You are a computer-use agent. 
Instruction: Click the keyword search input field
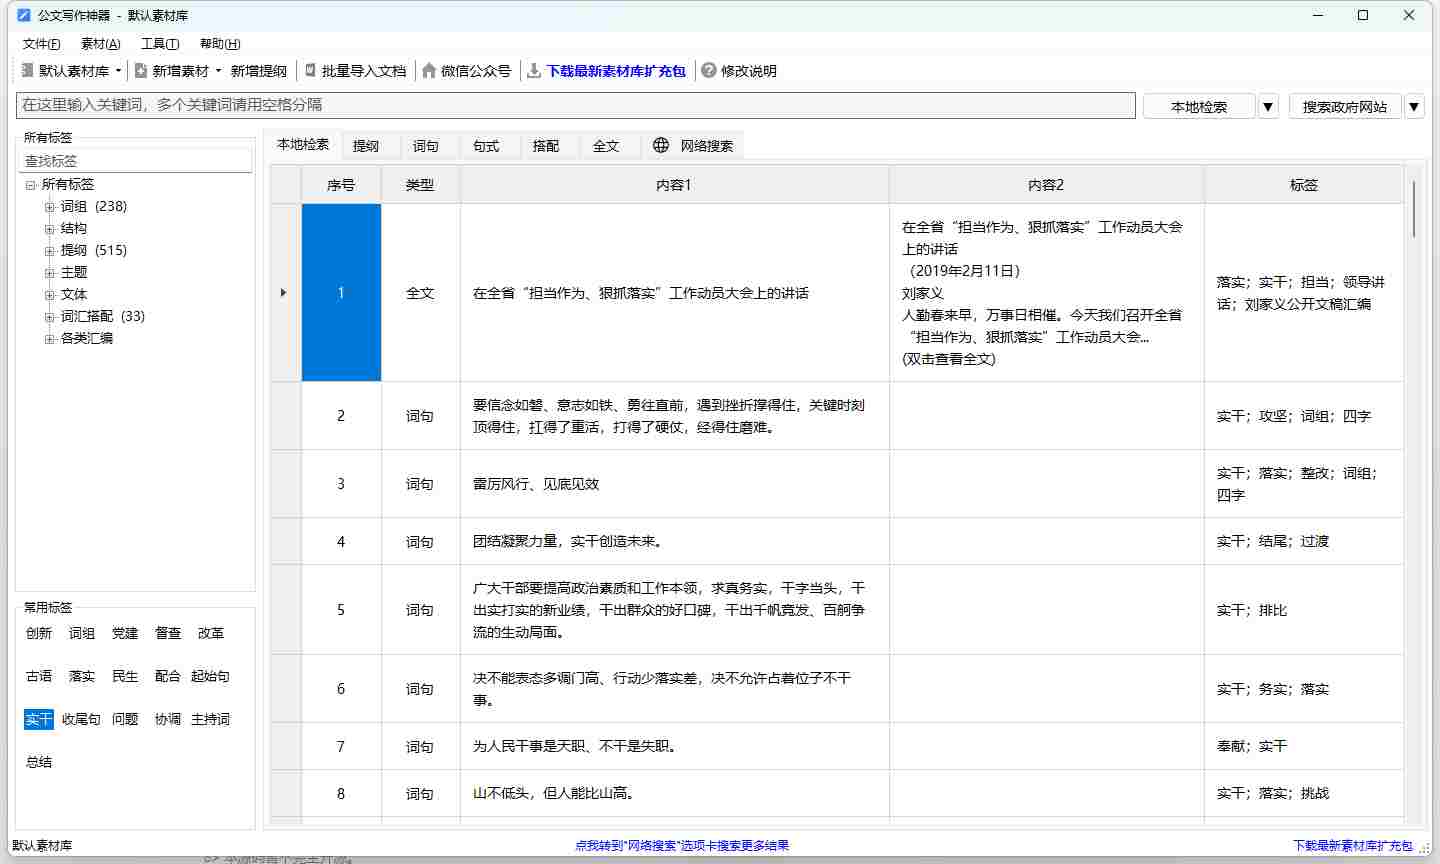coord(575,105)
